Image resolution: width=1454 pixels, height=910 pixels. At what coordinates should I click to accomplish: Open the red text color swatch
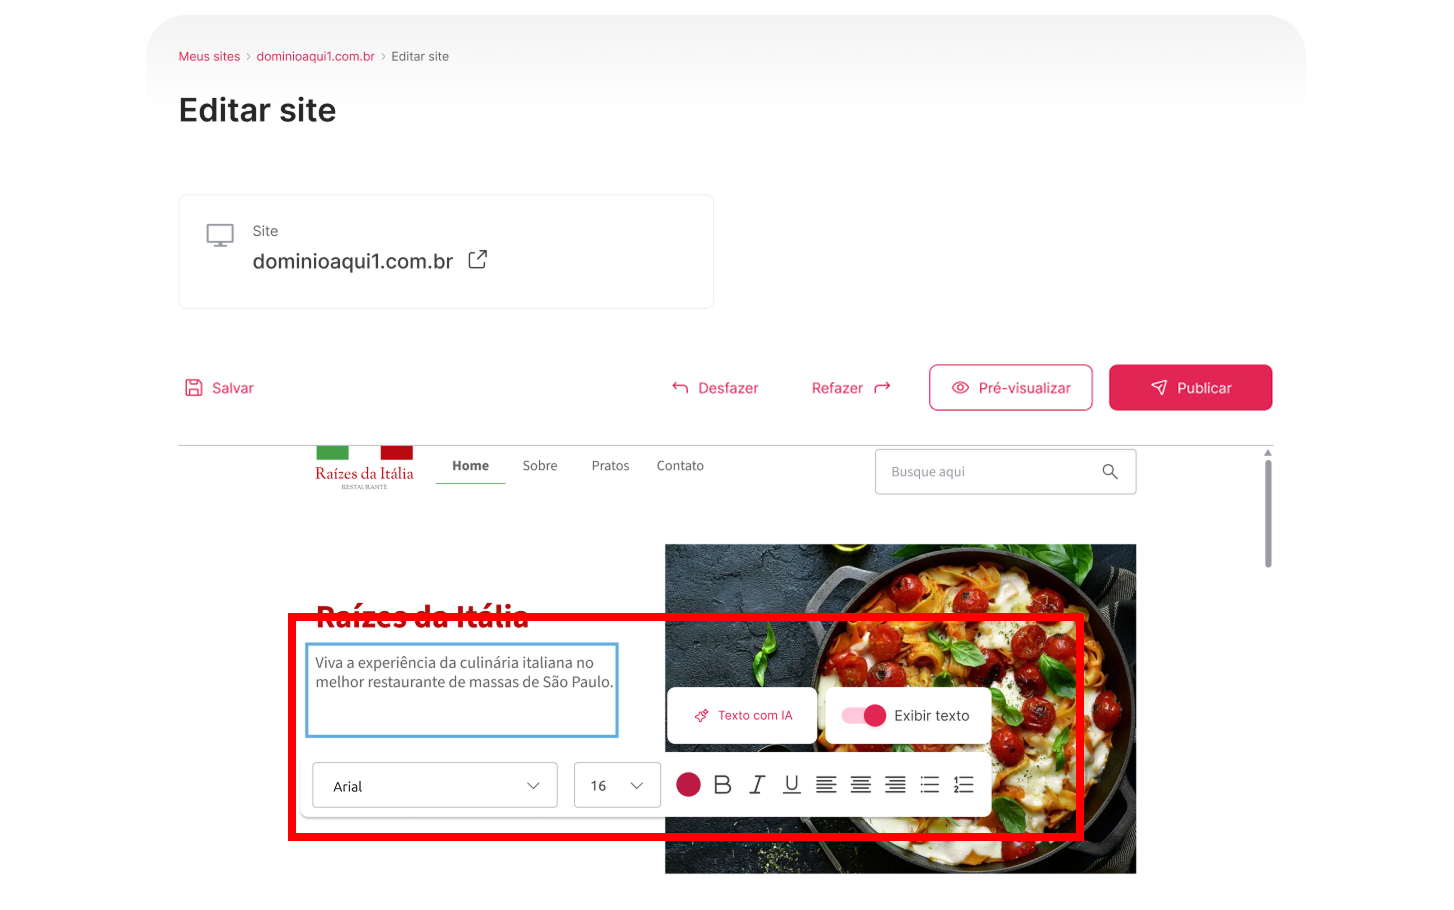coord(688,785)
